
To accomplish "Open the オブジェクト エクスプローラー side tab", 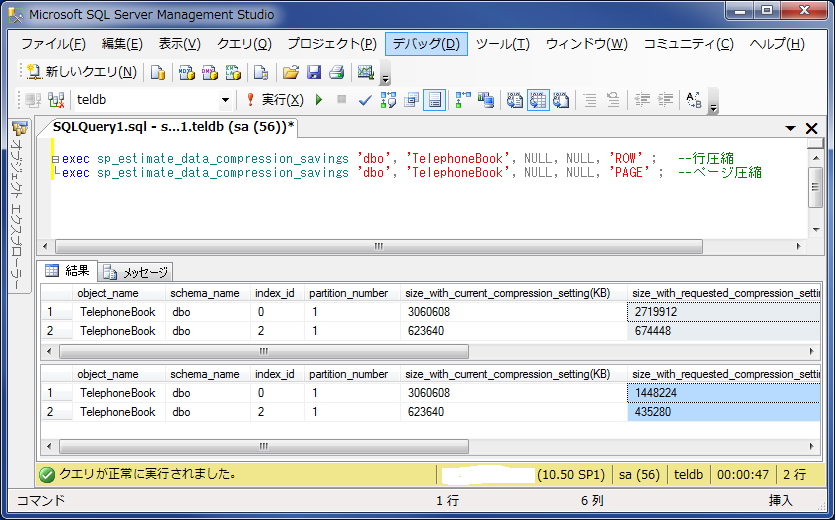I will click(20, 206).
